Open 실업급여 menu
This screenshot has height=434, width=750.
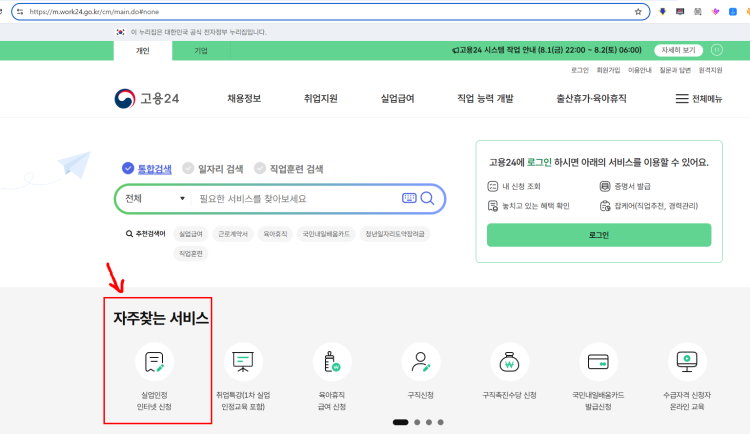[x=397, y=99]
